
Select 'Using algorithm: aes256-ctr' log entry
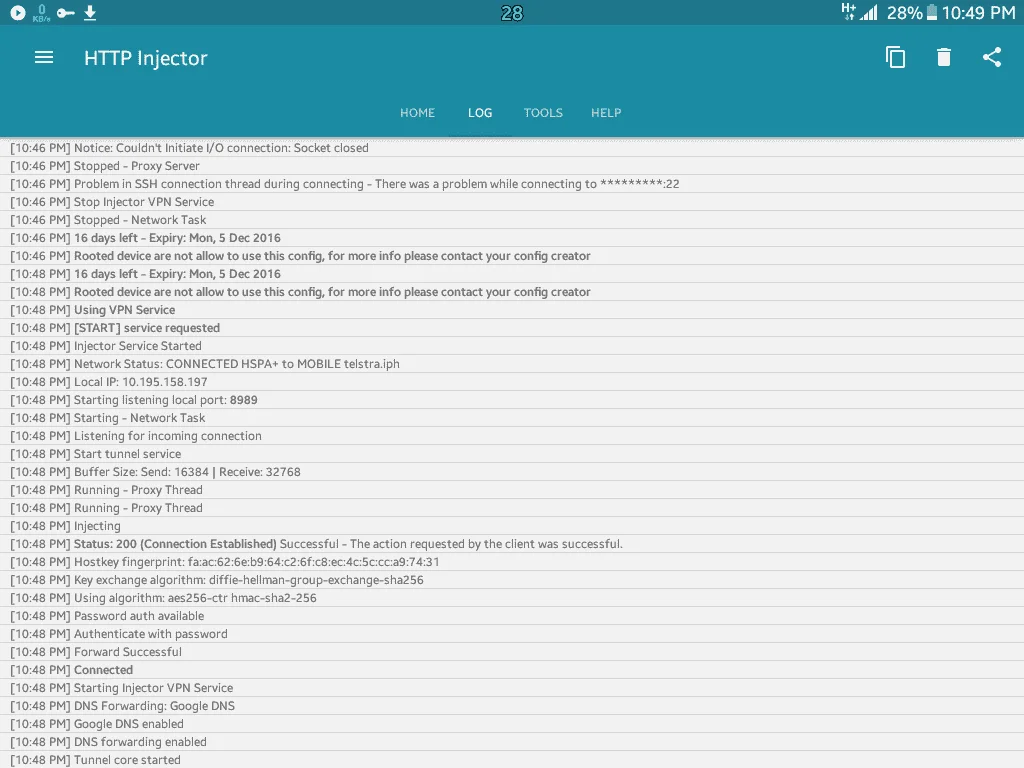(x=512, y=598)
